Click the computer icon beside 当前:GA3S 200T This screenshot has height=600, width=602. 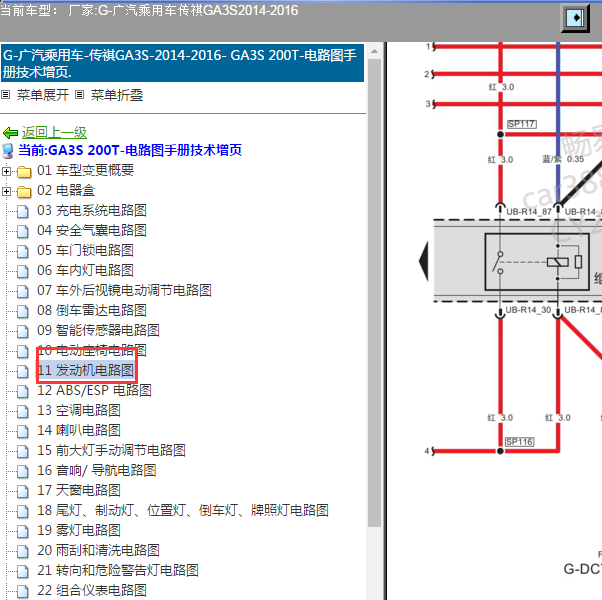8,151
